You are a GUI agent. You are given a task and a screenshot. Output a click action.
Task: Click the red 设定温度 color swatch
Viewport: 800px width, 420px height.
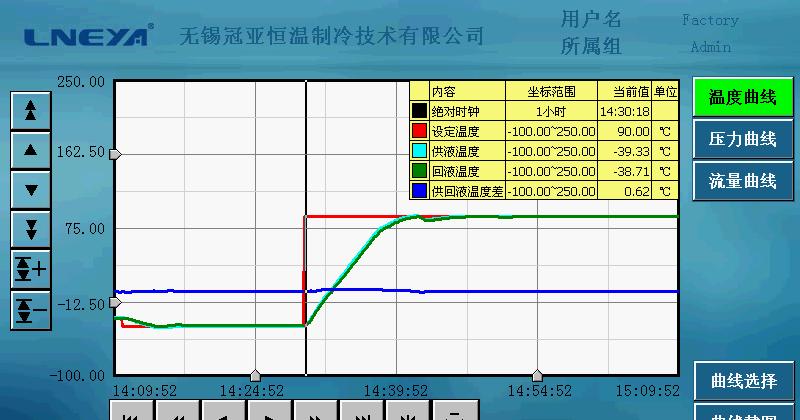pyautogui.click(x=419, y=131)
